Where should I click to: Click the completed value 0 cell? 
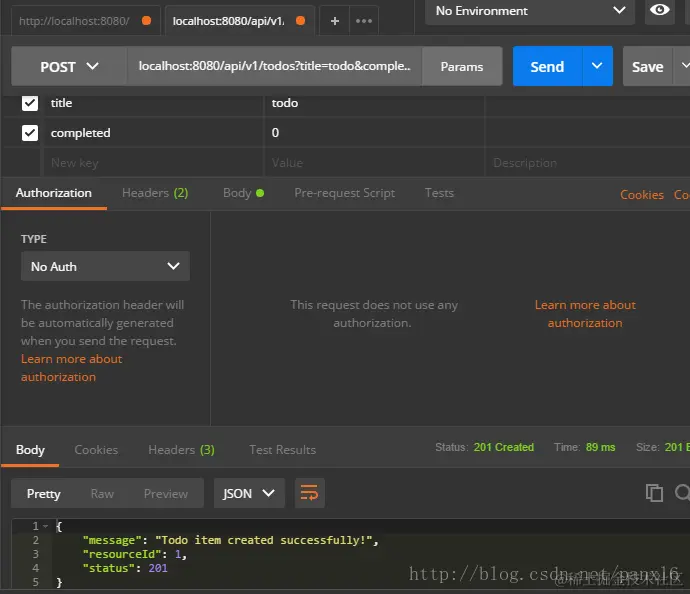click(x=374, y=133)
